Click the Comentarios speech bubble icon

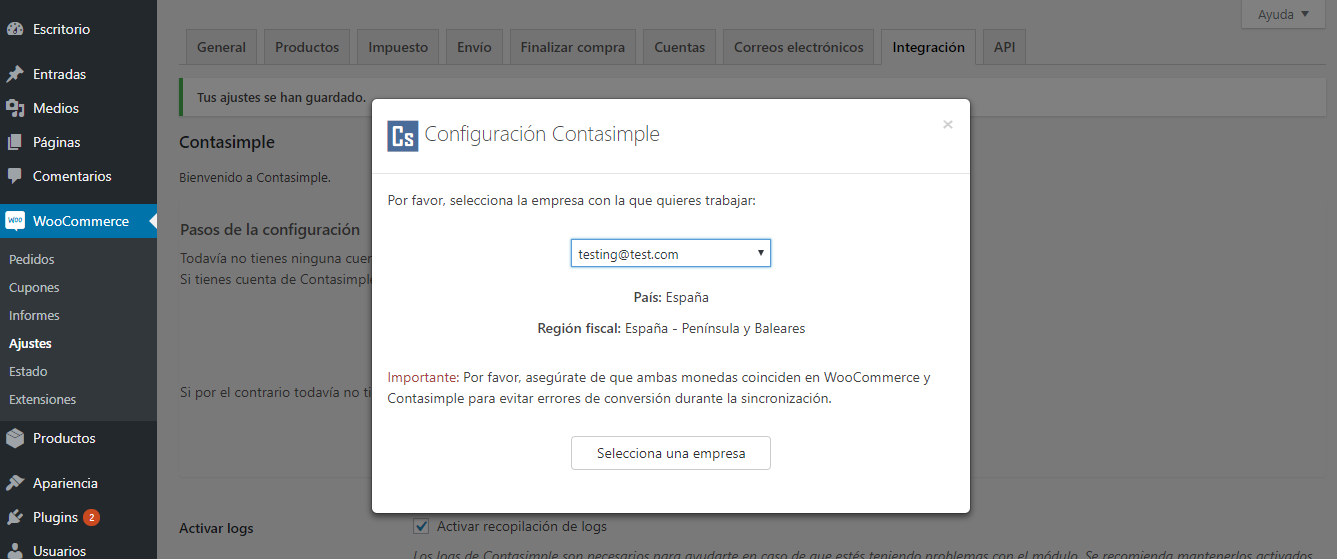coord(15,176)
